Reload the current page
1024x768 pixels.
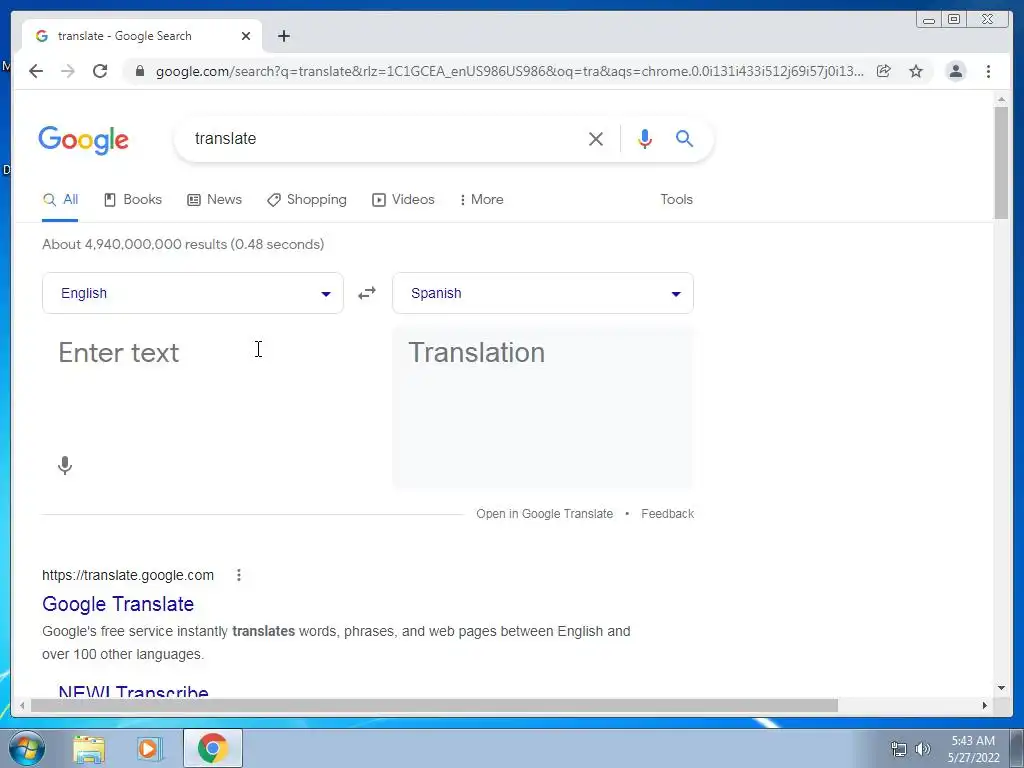[100, 71]
